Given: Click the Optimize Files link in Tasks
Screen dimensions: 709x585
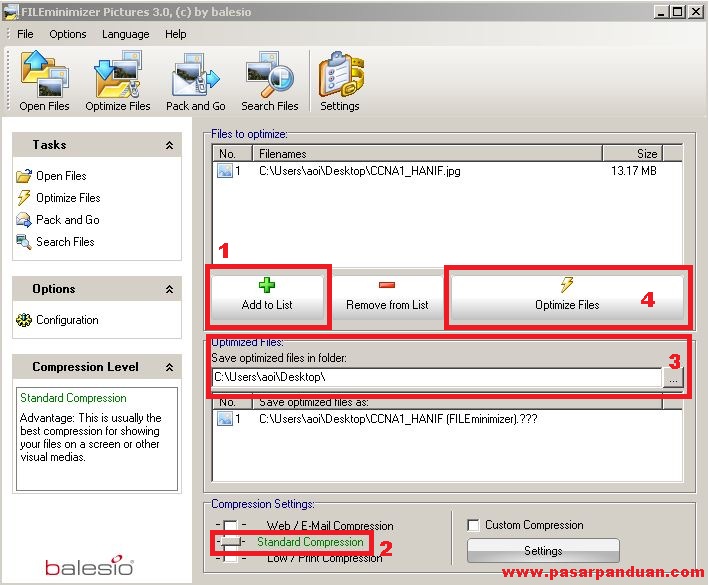Looking at the screenshot, I should tap(68, 198).
